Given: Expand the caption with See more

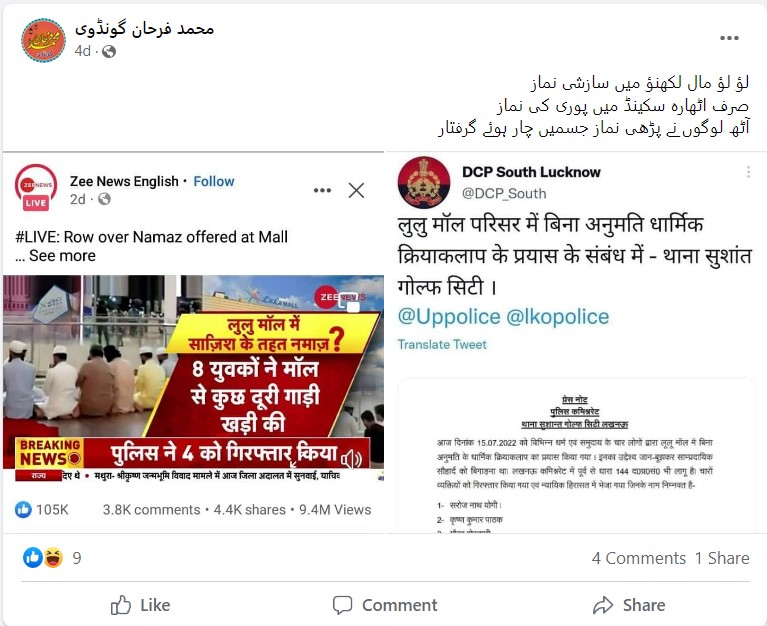Looking at the screenshot, I should (x=62, y=256).
